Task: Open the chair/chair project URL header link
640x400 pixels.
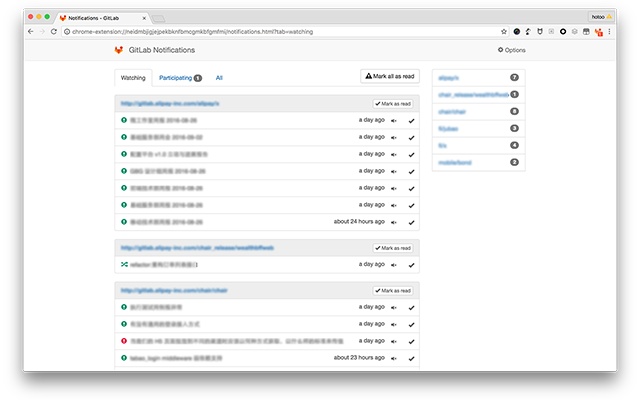Action: click(174, 291)
